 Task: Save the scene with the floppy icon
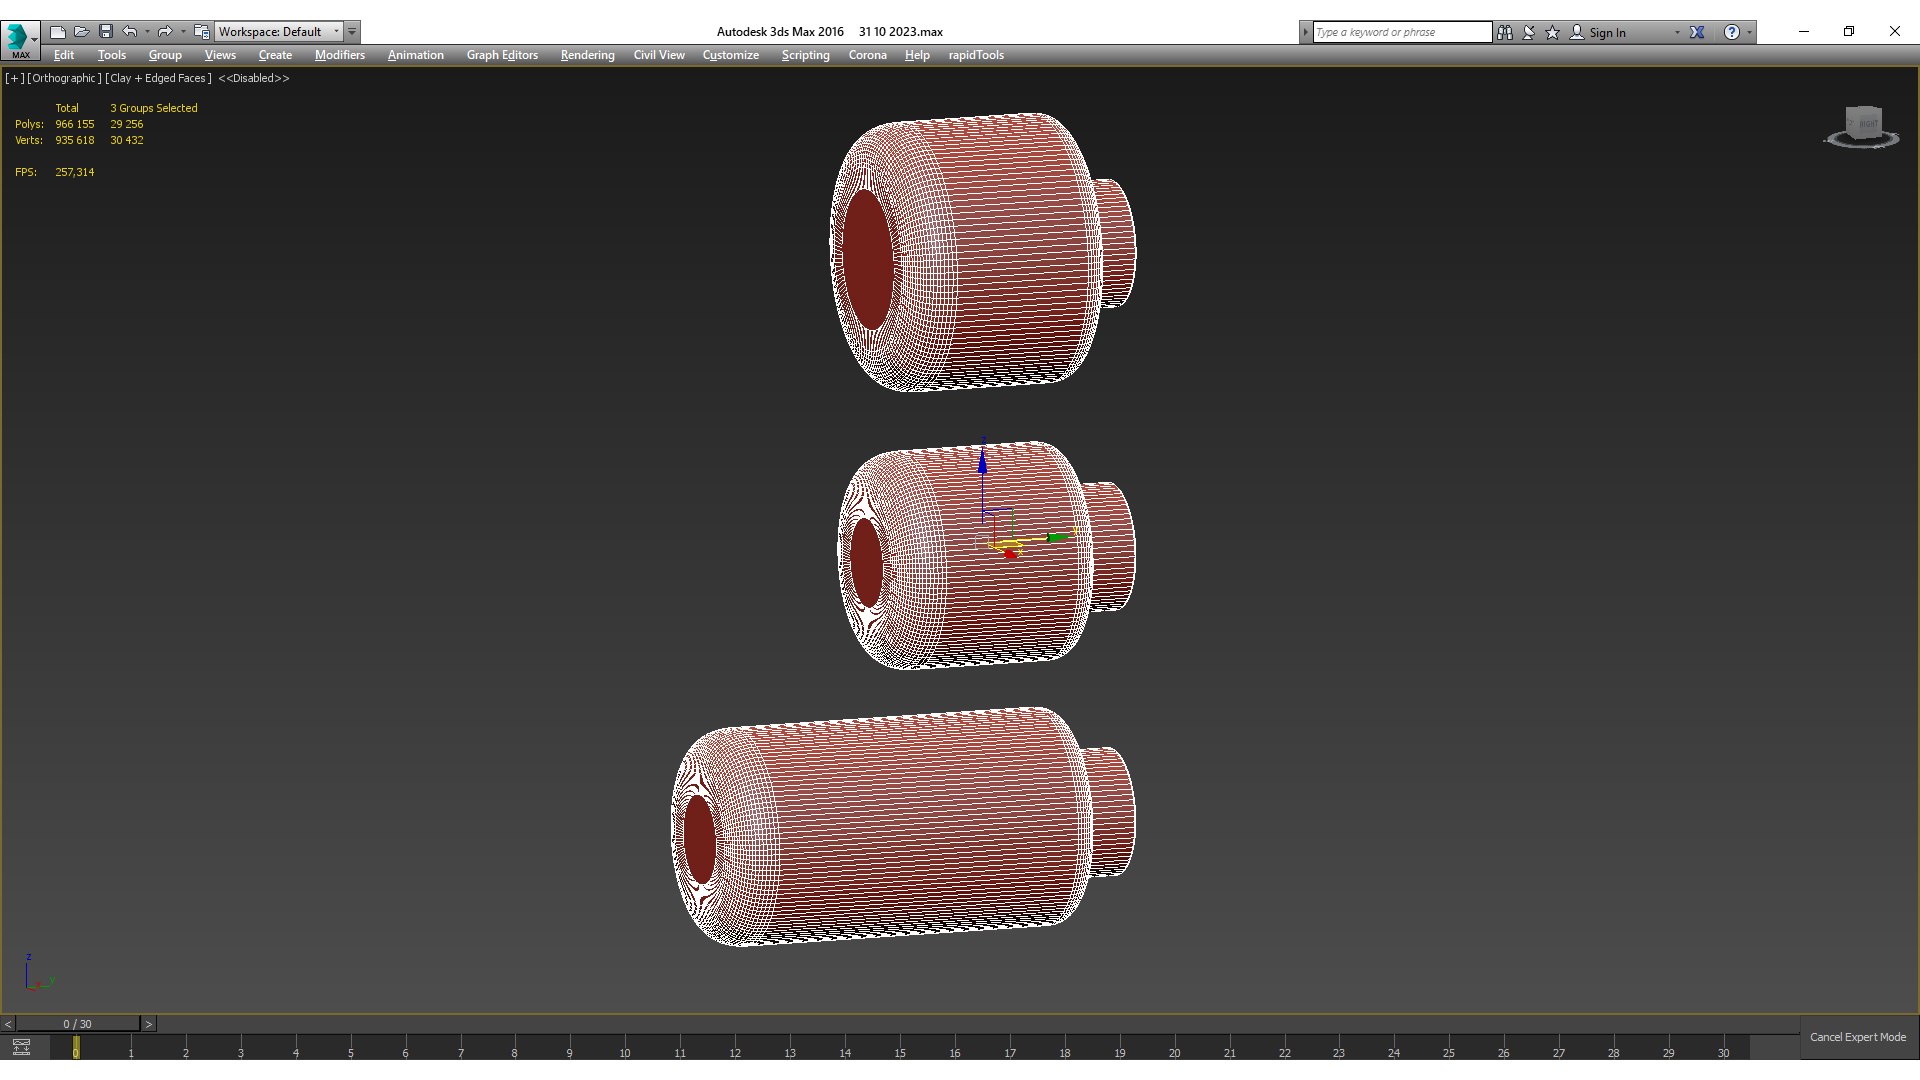106,32
